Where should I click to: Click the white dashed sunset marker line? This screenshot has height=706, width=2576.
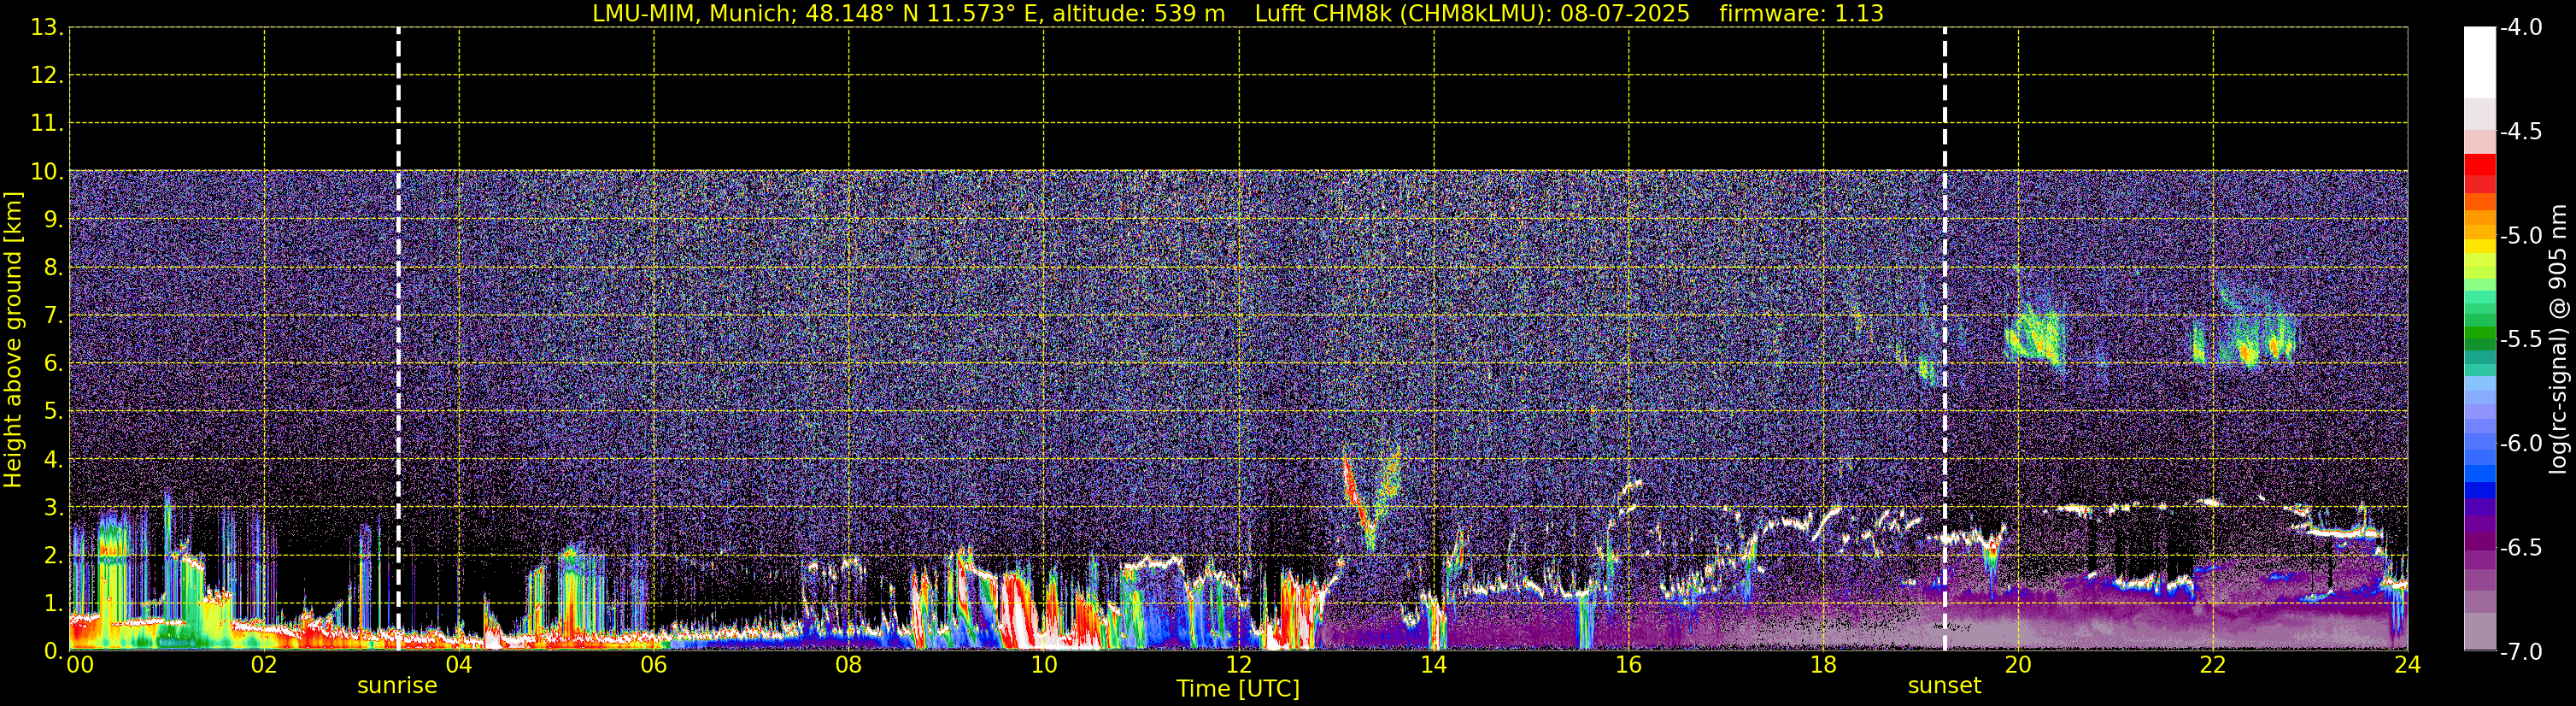pos(1944,339)
